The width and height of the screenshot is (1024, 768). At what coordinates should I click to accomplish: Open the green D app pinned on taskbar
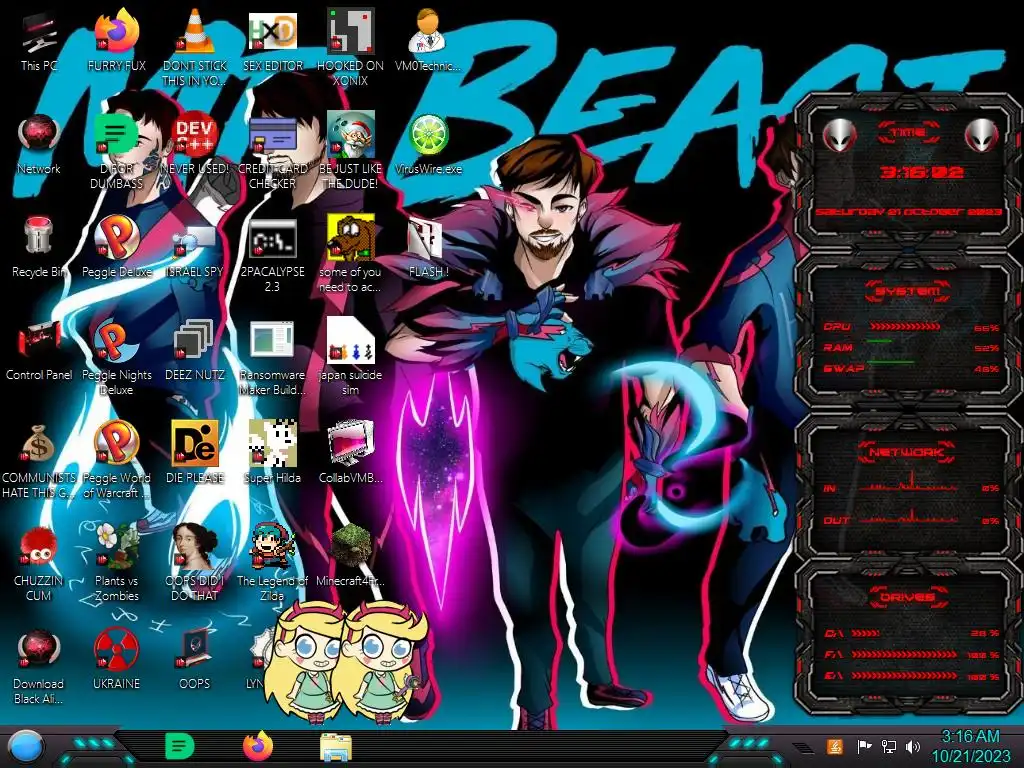180,746
